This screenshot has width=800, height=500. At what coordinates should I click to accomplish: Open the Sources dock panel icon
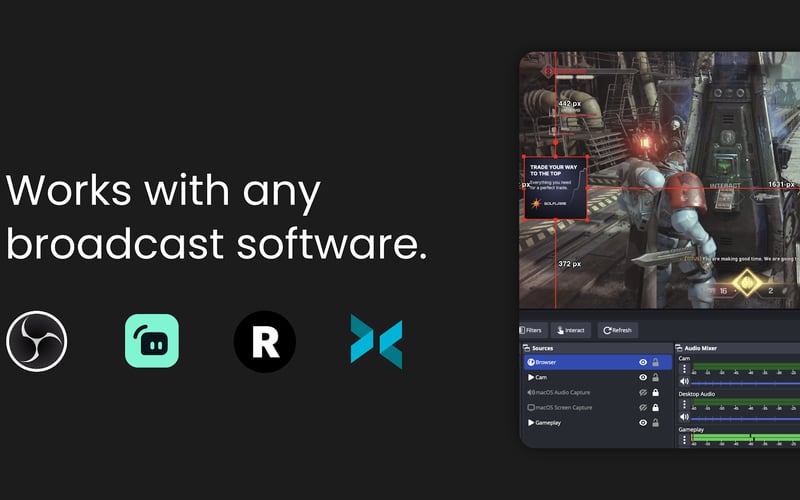[526, 348]
